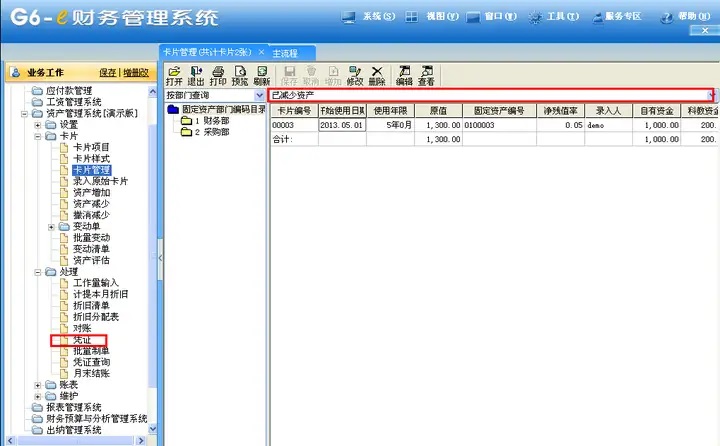Open 计提本月折旧 in the tree
This screenshot has height=446, width=720.
pos(101,294)
